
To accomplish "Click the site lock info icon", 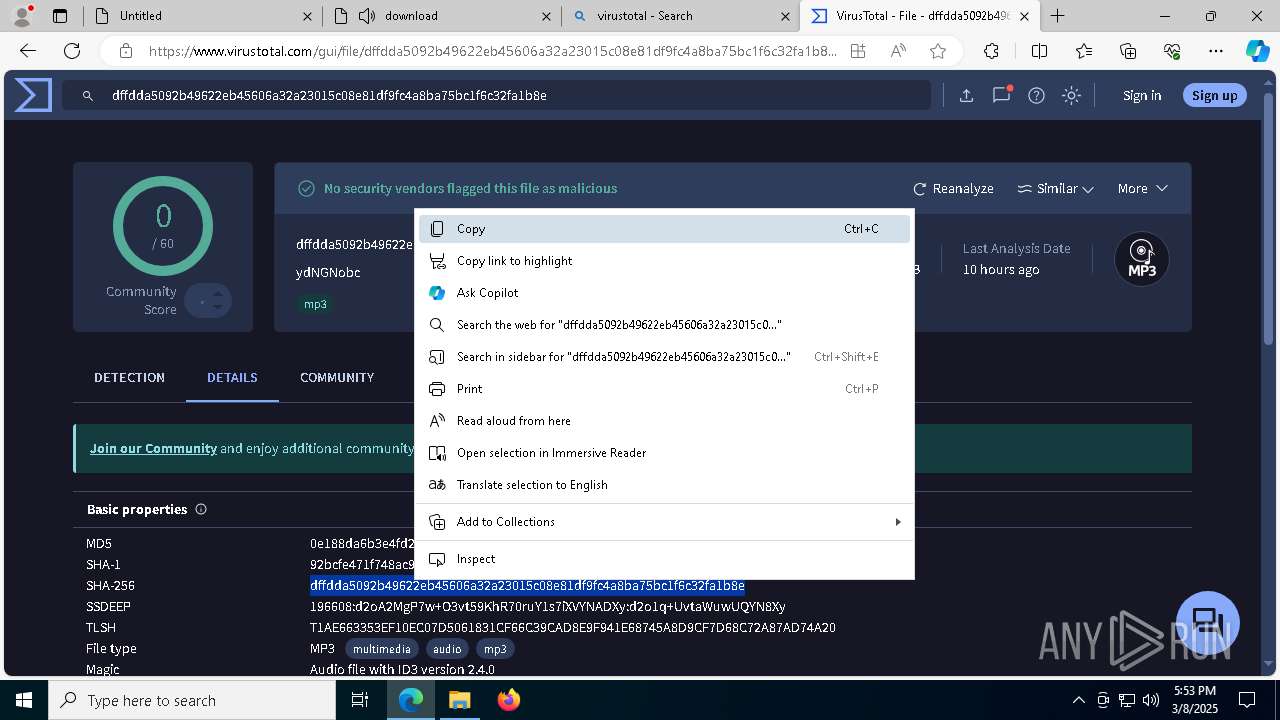I will 125,51.
